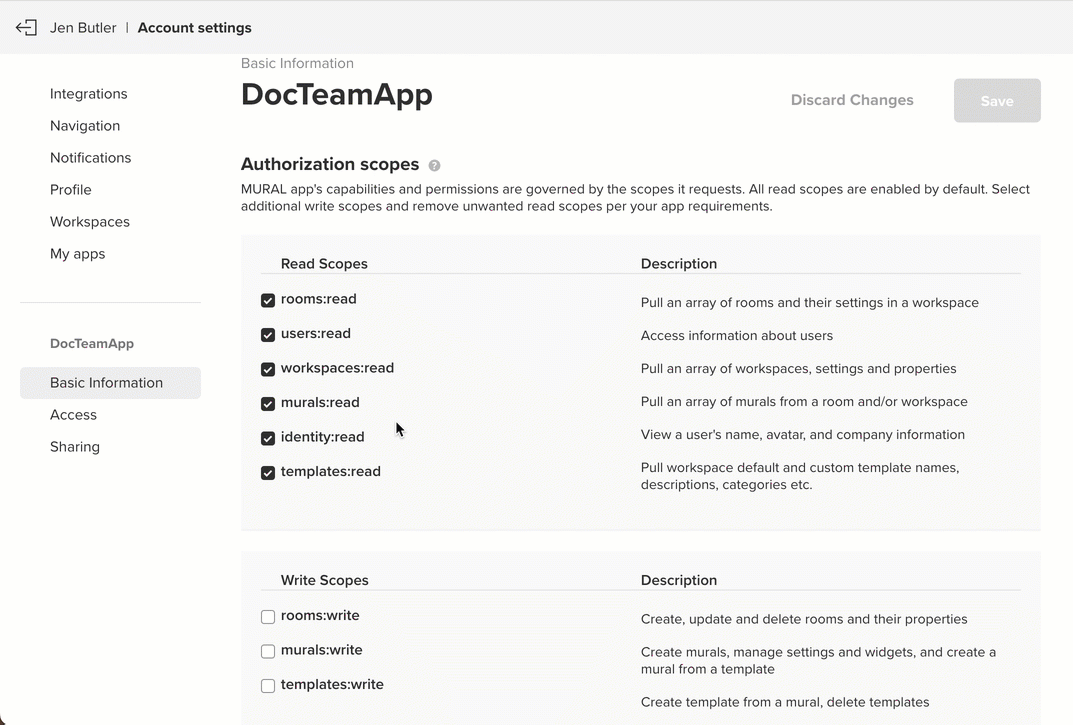Uncheck the templates:read scope
This screenshot has width=1073, height=725.
point(268,472)
